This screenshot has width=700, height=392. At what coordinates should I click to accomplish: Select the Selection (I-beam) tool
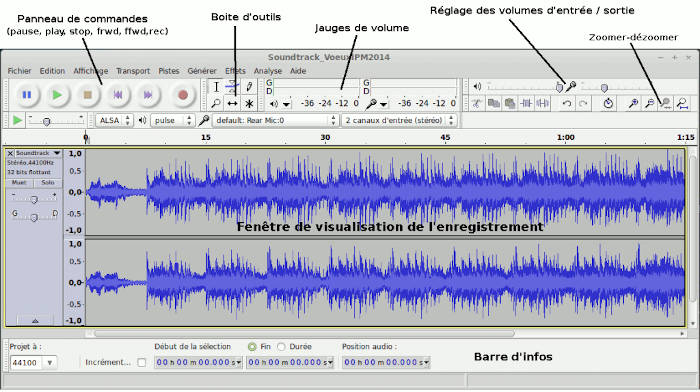point(216,87)
